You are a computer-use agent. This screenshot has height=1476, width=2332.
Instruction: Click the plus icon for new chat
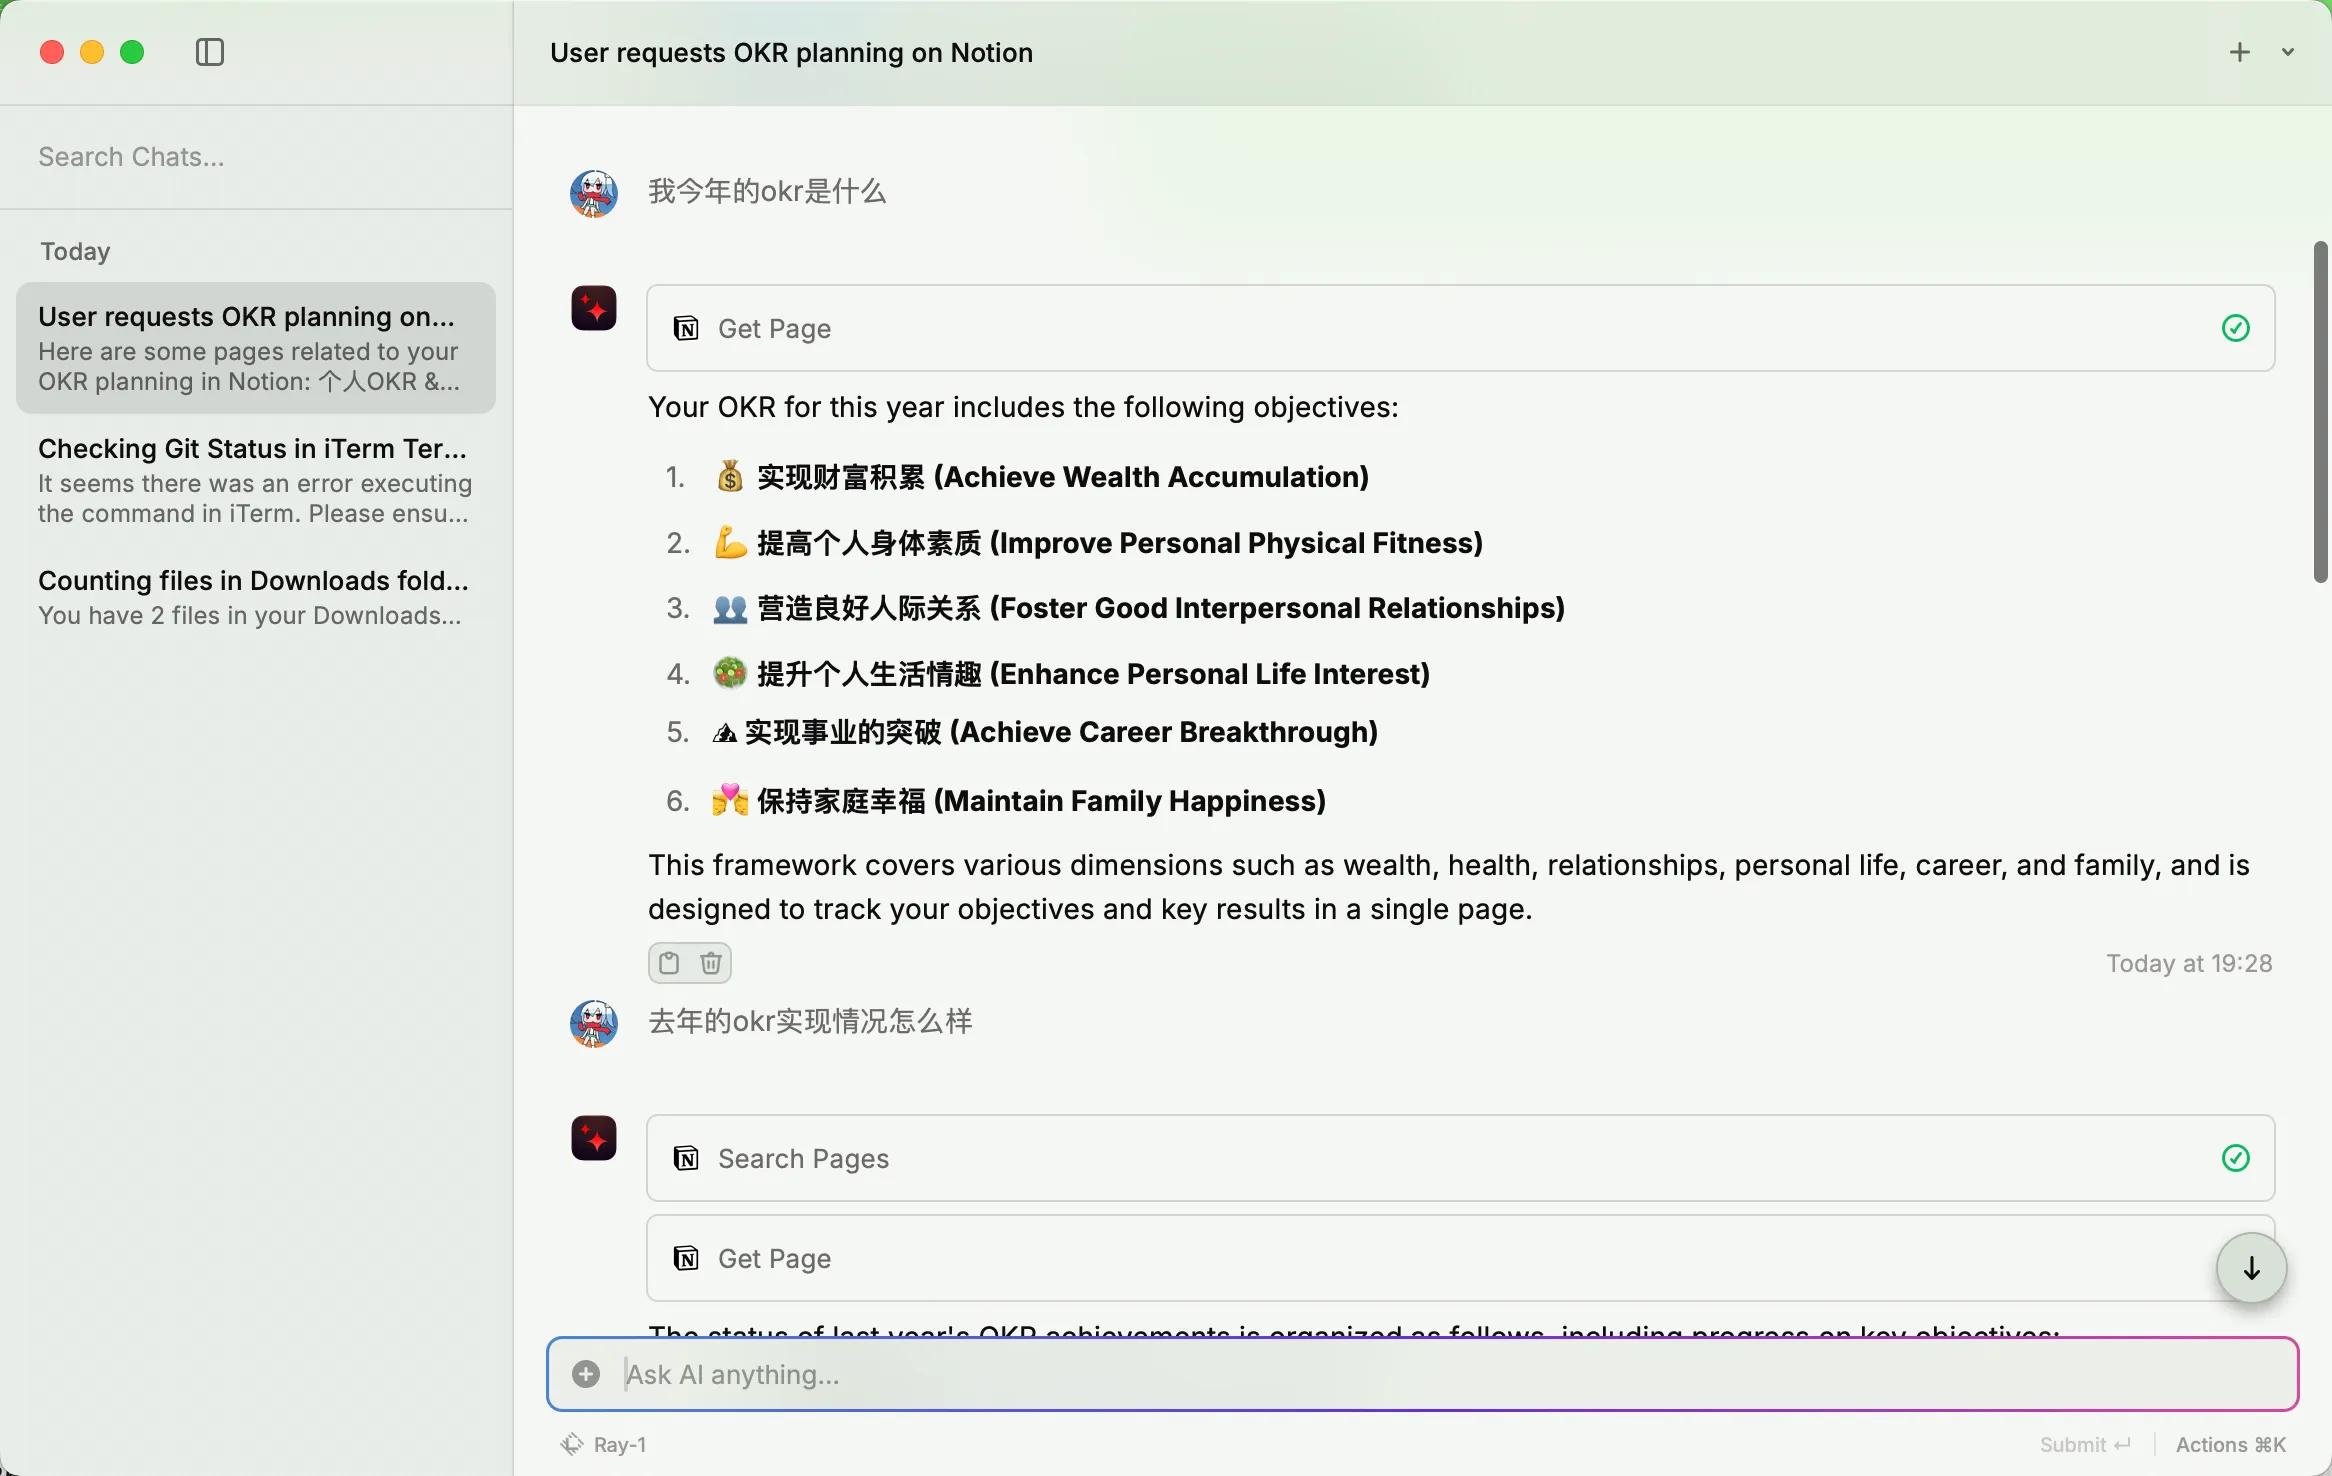point(2240,52)
